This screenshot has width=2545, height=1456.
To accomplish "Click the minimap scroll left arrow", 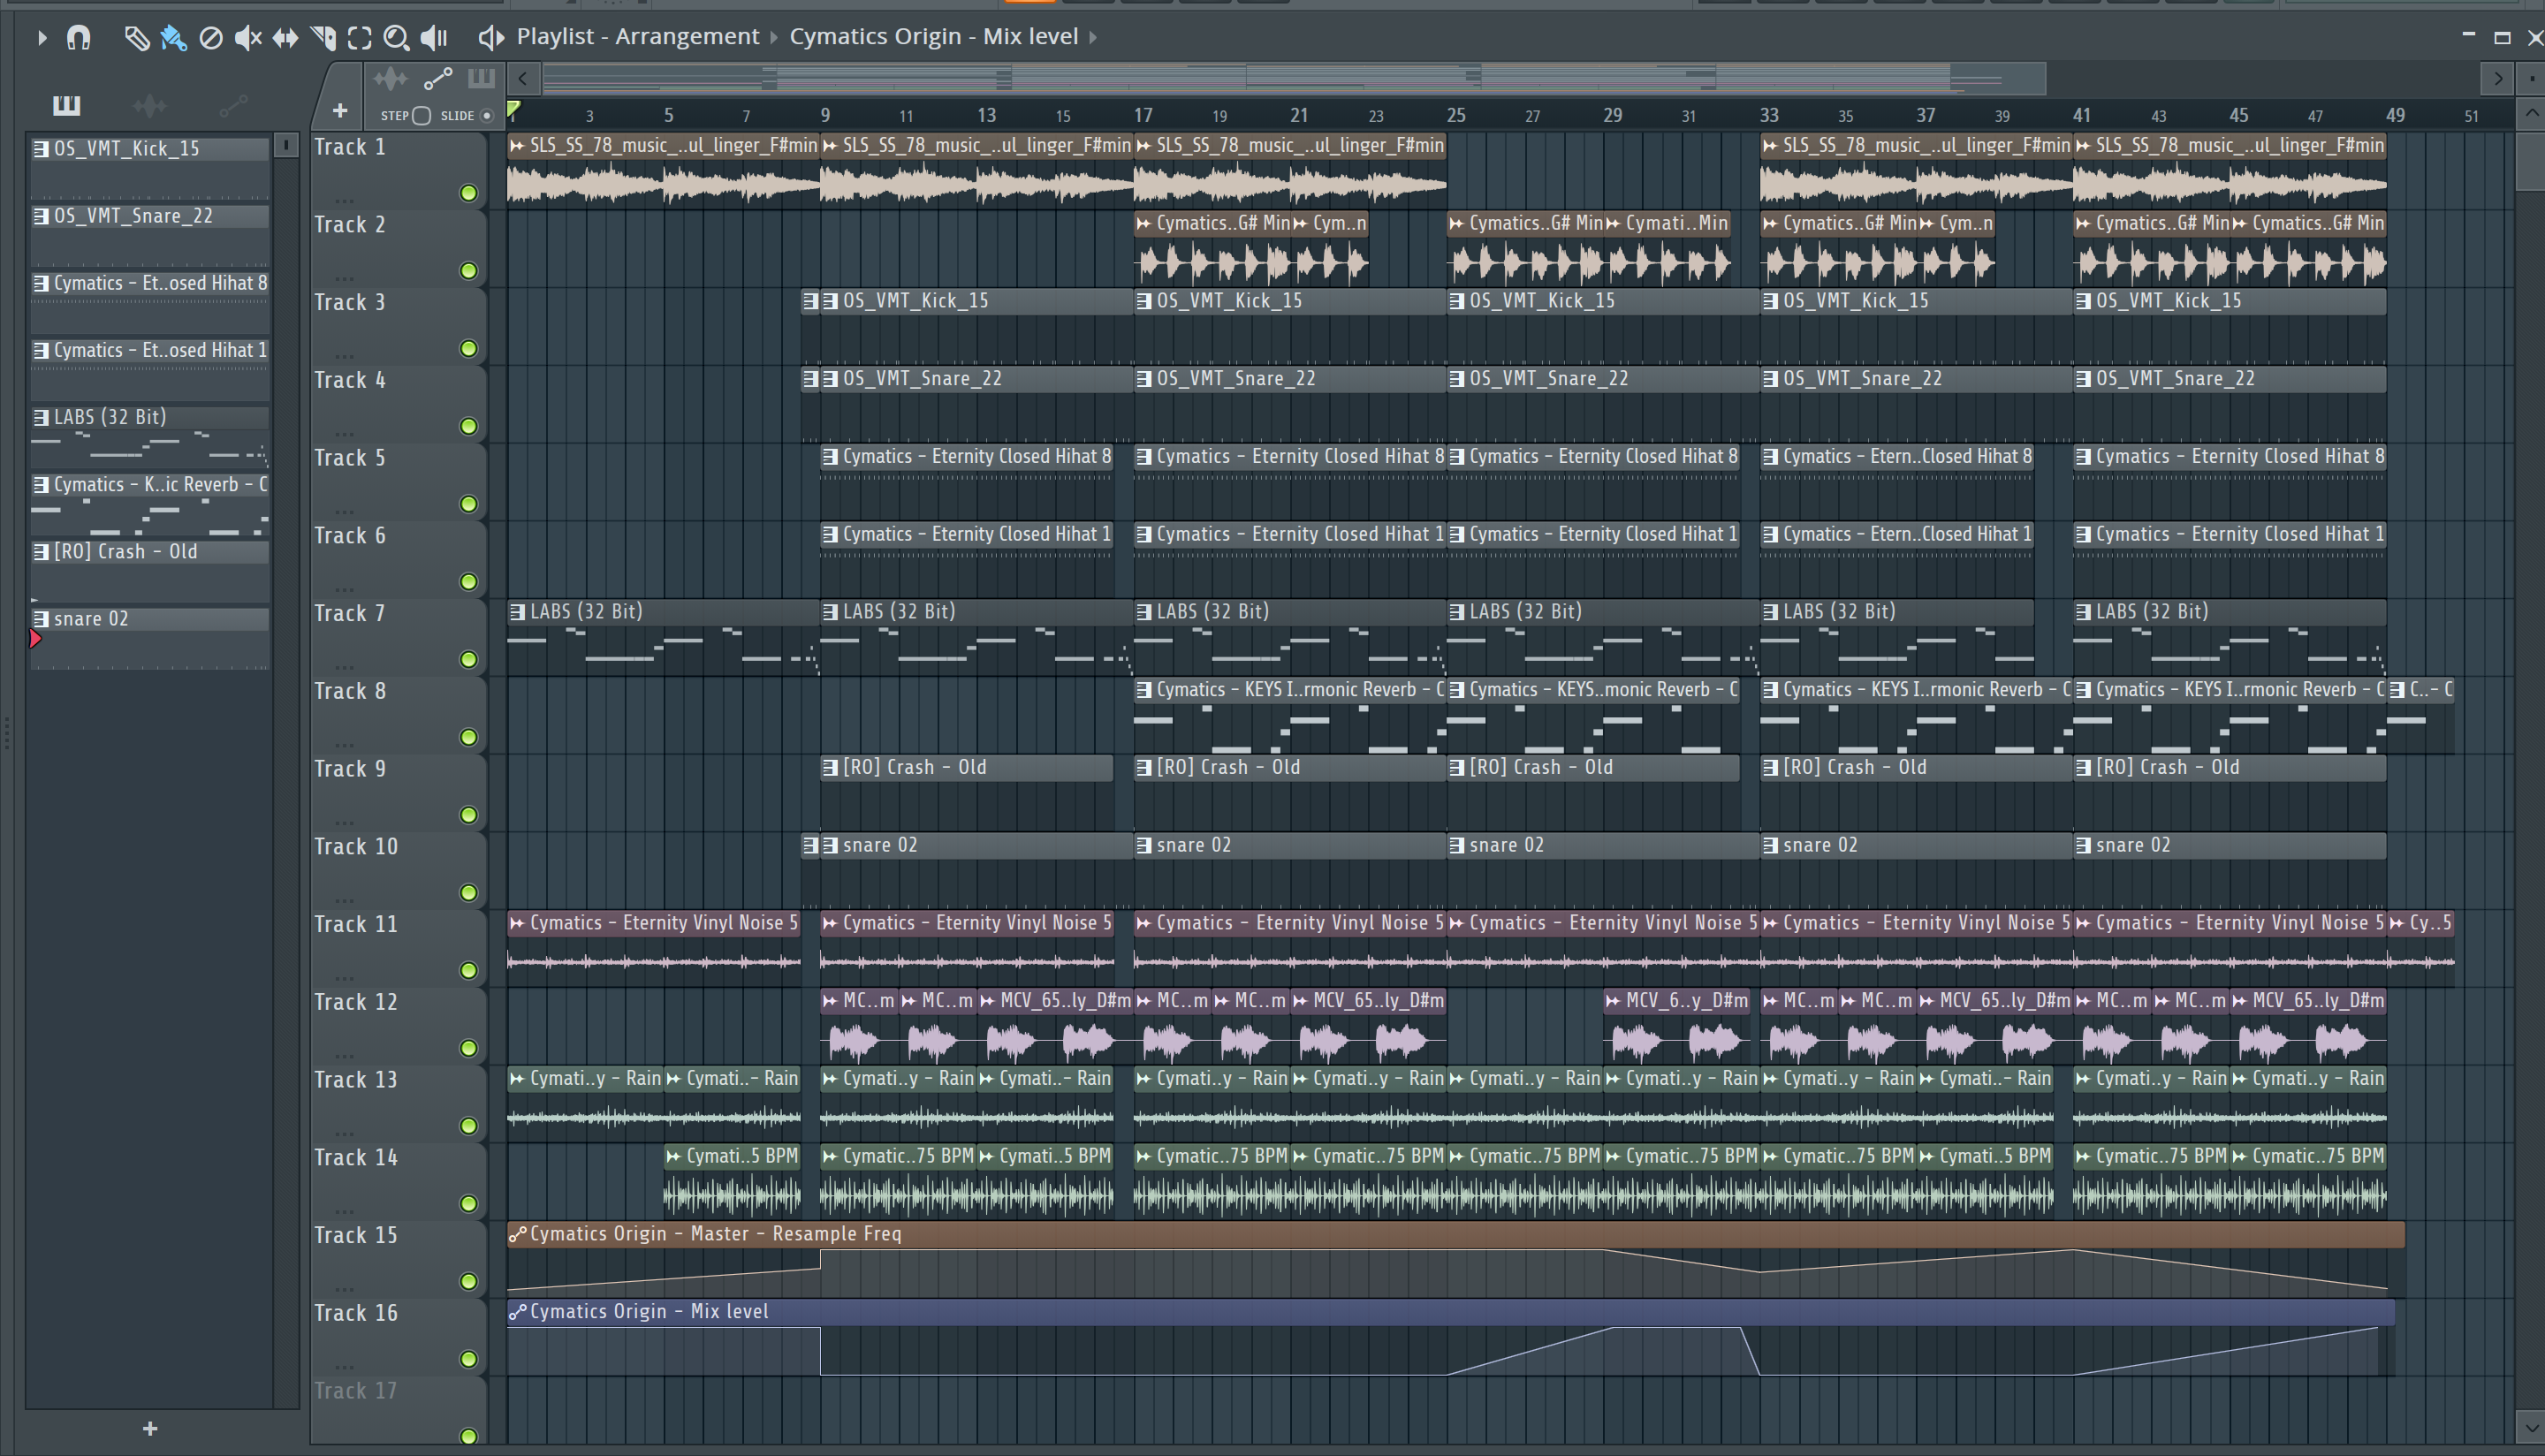I will coord(523,78).
